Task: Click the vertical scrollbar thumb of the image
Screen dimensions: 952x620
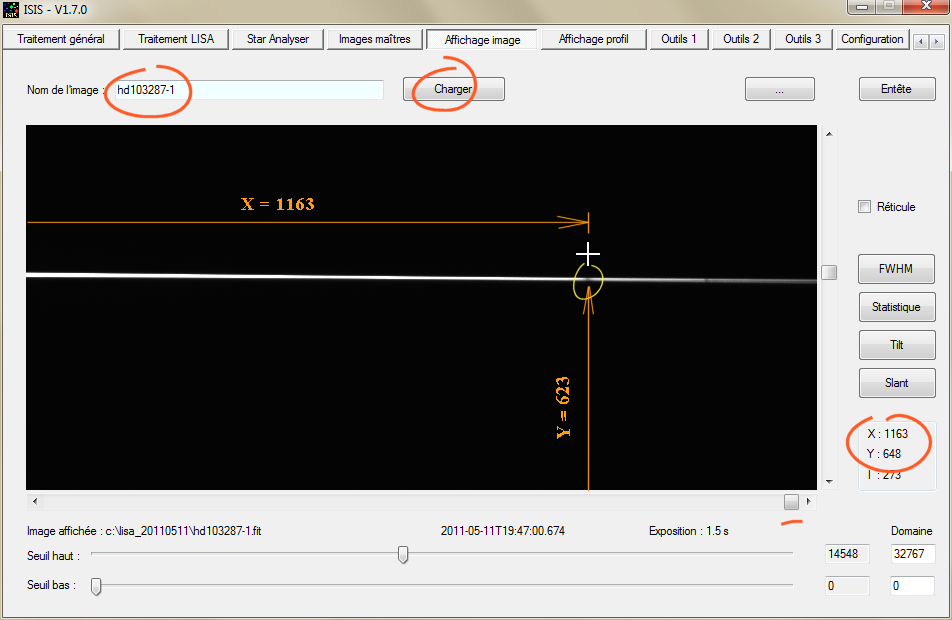Action: tap(829, 273)
